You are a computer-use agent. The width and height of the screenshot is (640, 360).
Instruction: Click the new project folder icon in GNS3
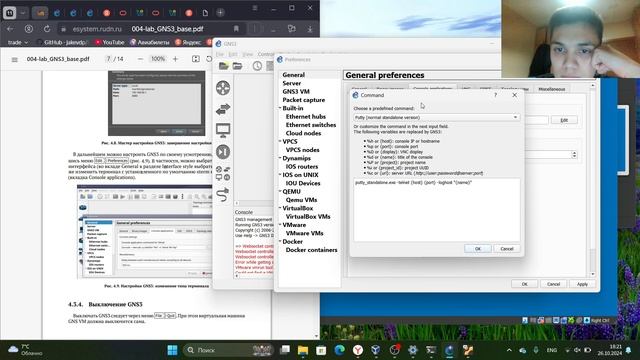coord(224,66)
